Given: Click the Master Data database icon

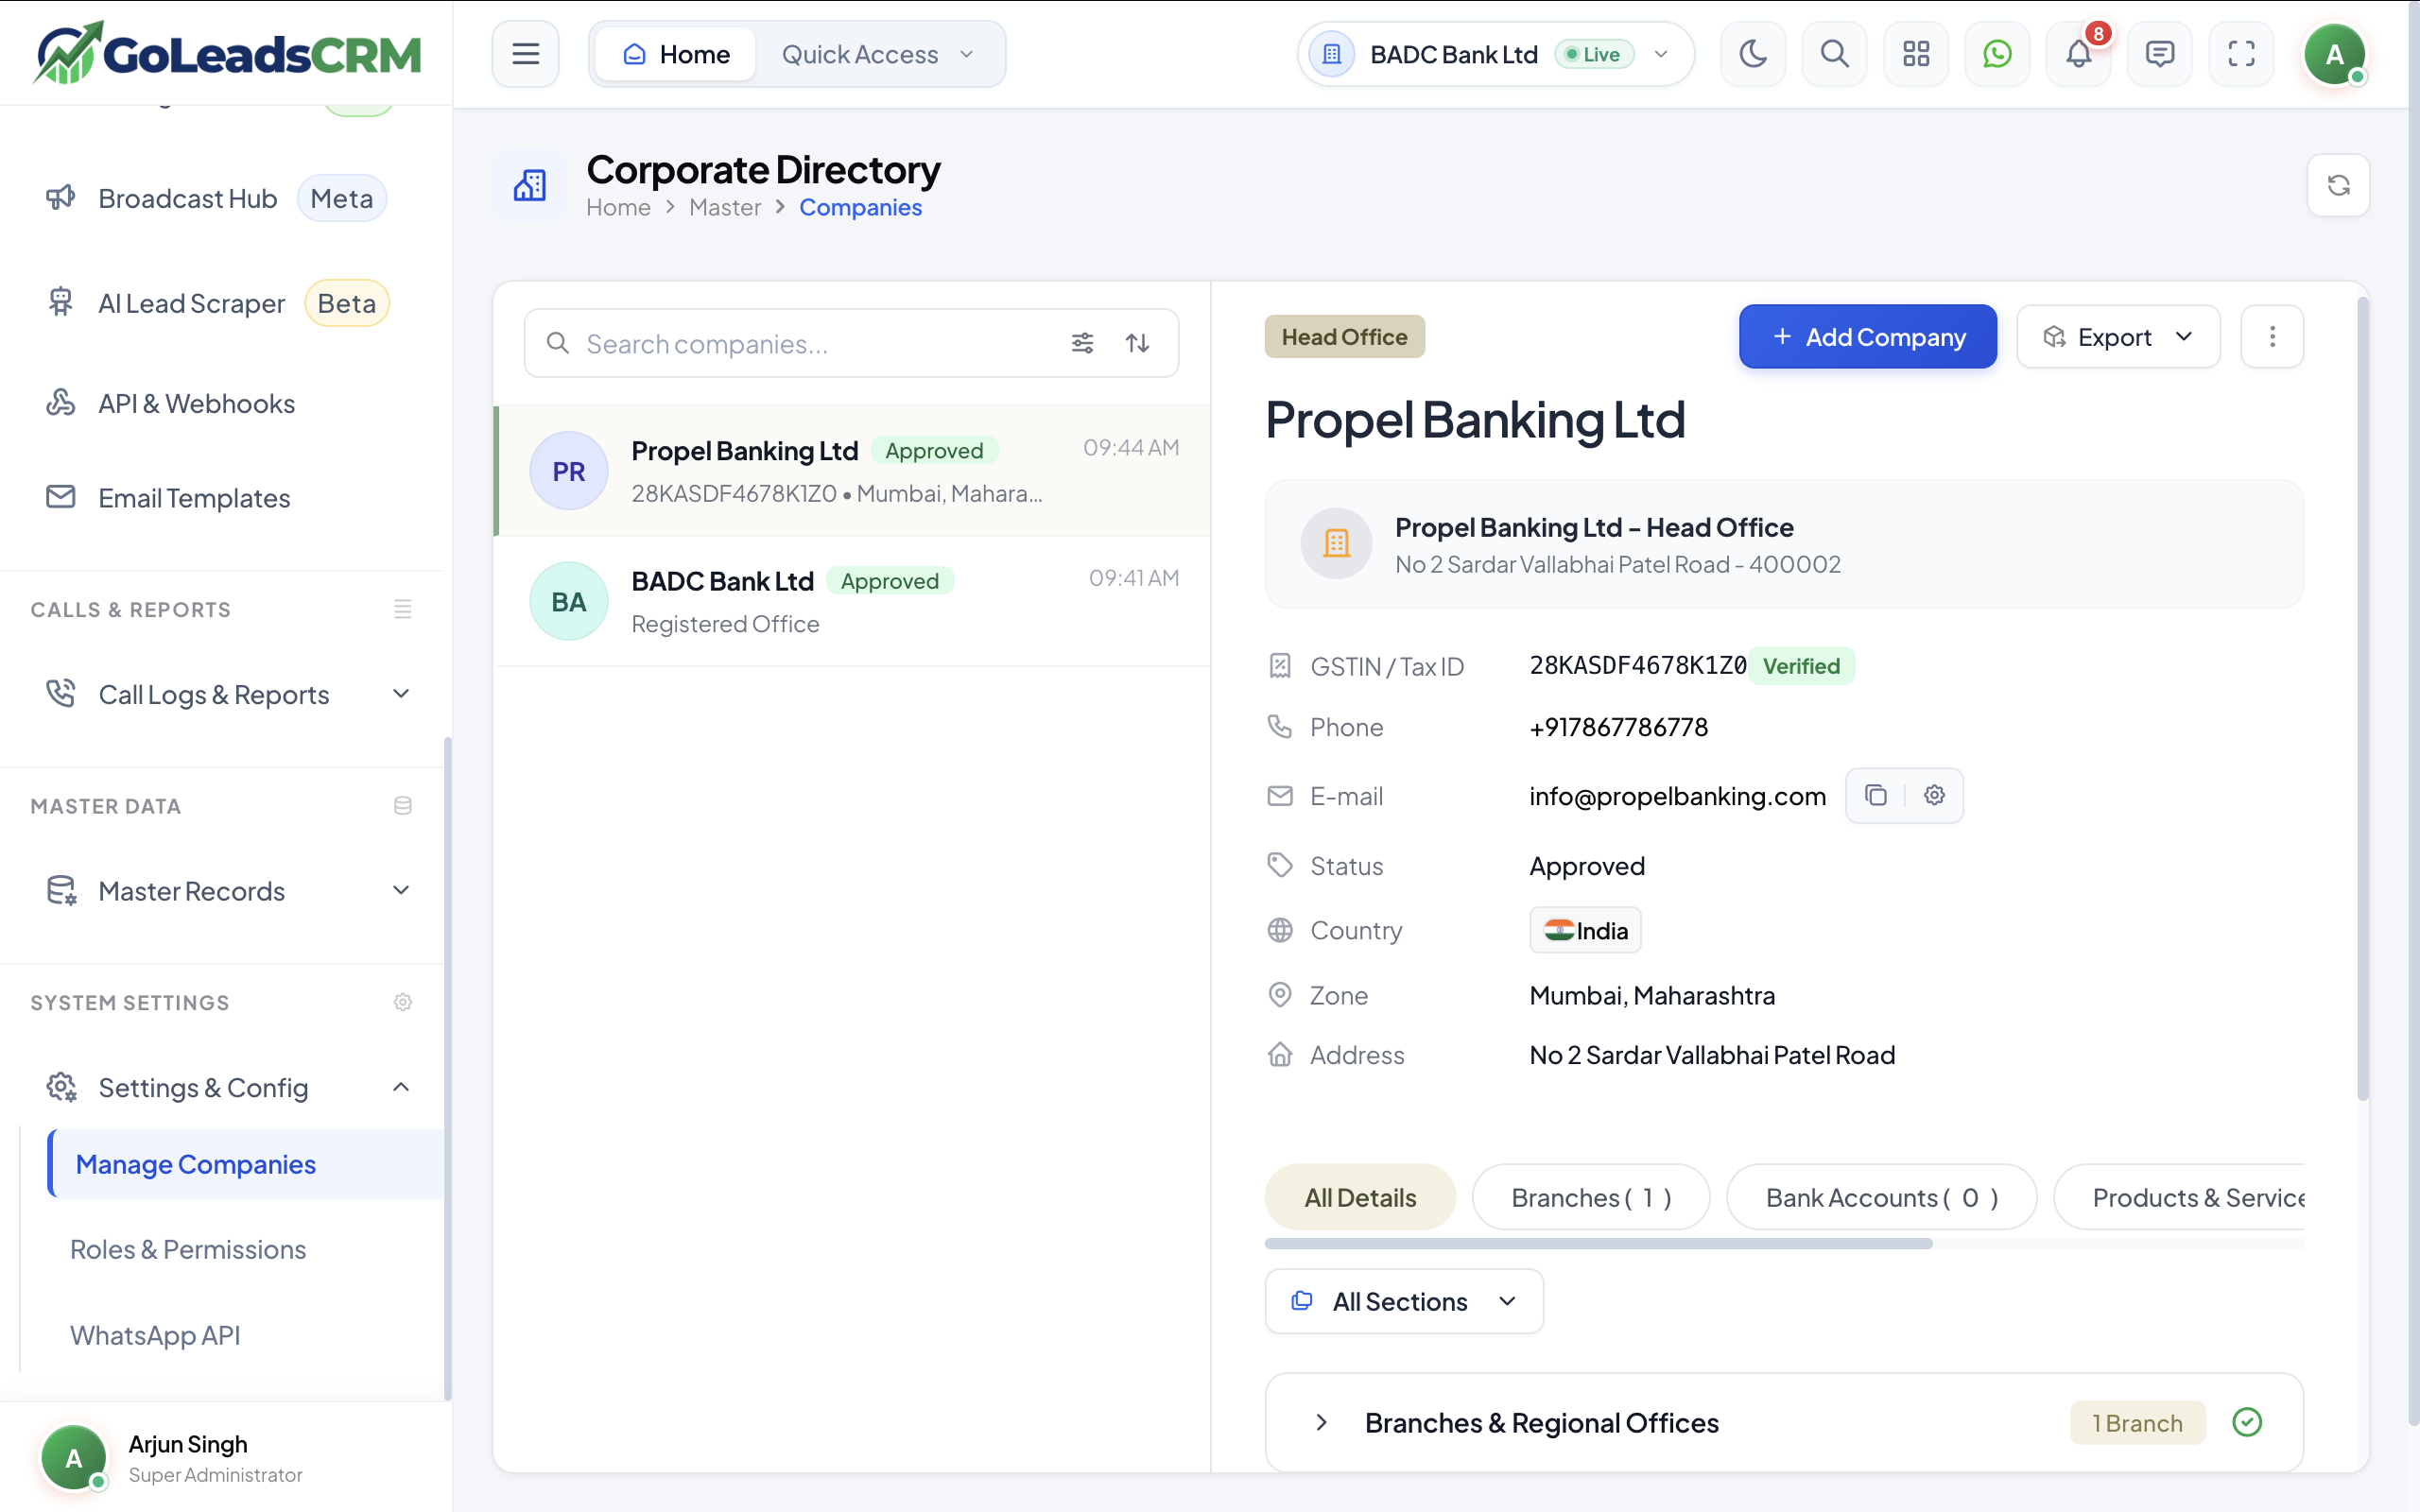Looking at the screenshot, I should pyautogui.click(x=402, y=806).
